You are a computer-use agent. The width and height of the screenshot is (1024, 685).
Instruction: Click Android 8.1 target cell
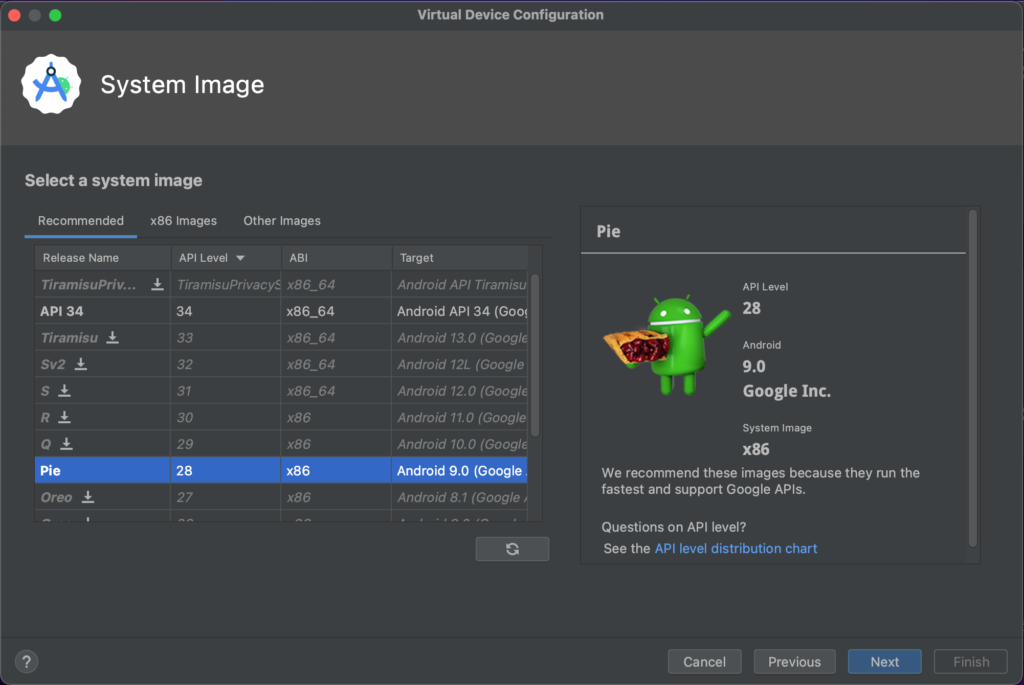coord(460,497)
